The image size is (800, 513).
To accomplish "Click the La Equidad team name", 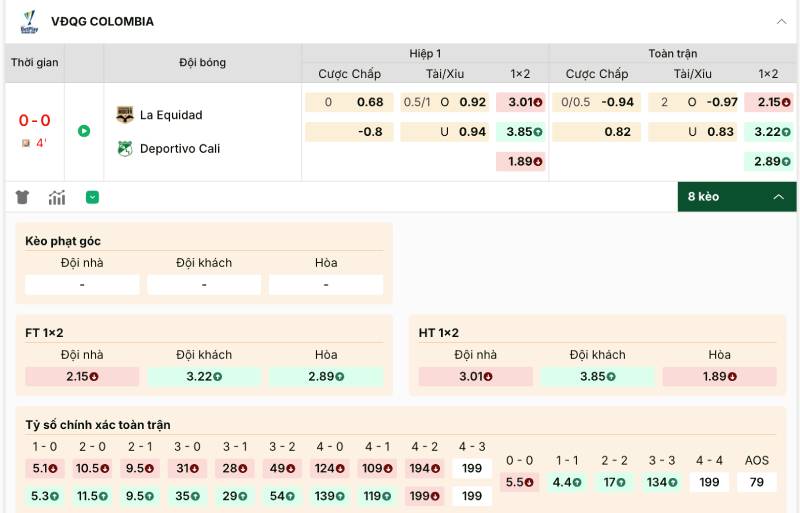I will [171, 115].
